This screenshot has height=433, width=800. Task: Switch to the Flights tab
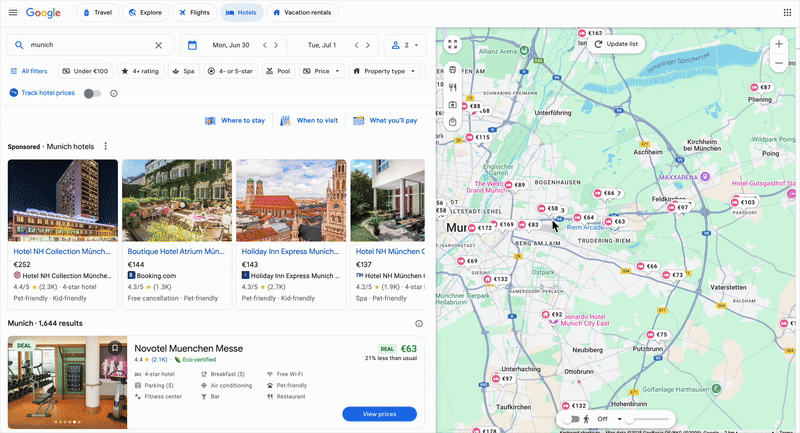pyautogui.click(x=195, y=13)
